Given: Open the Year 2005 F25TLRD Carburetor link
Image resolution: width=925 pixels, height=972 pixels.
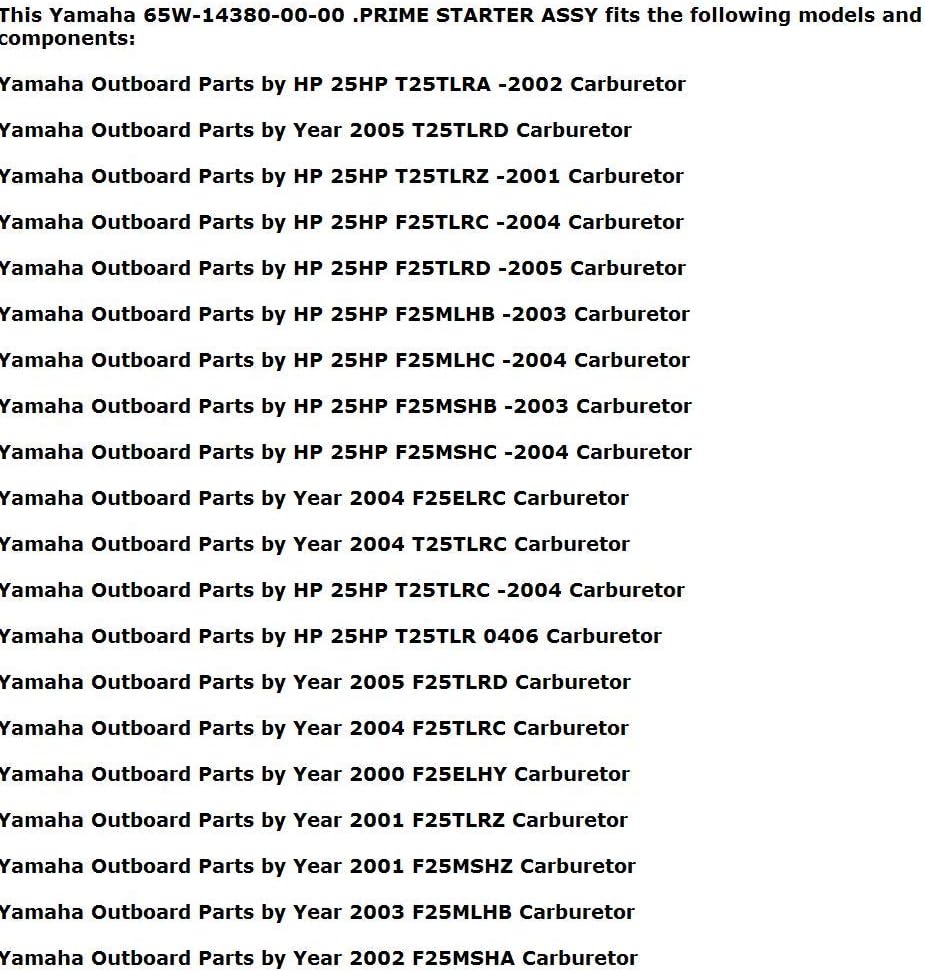Looking at the screenshot, I should 315,682.
